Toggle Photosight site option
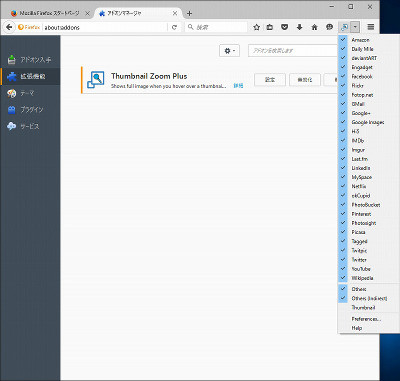This screenshot has height=381, width=400. click(368, 223)
